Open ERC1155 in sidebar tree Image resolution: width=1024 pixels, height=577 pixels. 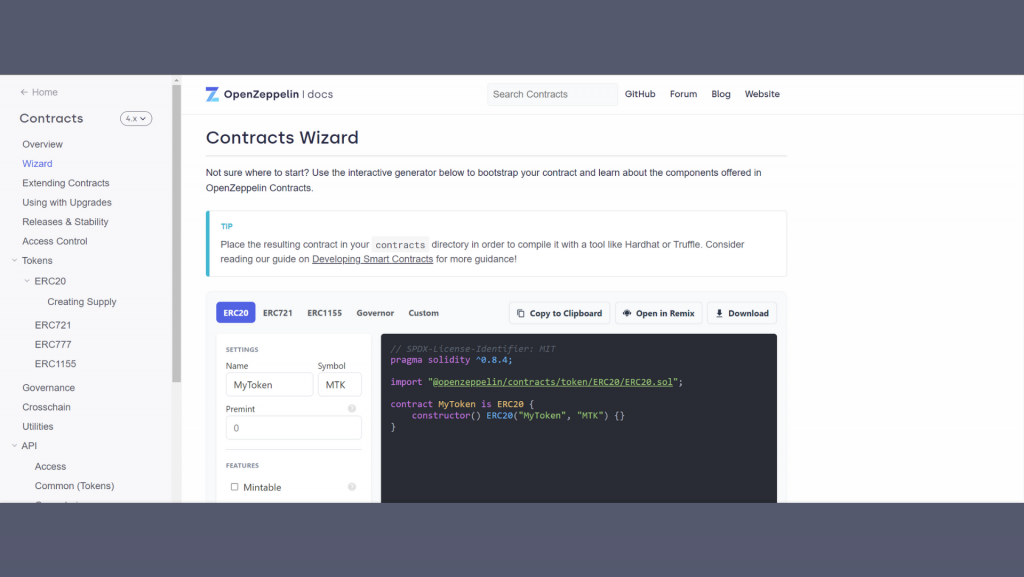pyautogui.click(x=55, y=364)
